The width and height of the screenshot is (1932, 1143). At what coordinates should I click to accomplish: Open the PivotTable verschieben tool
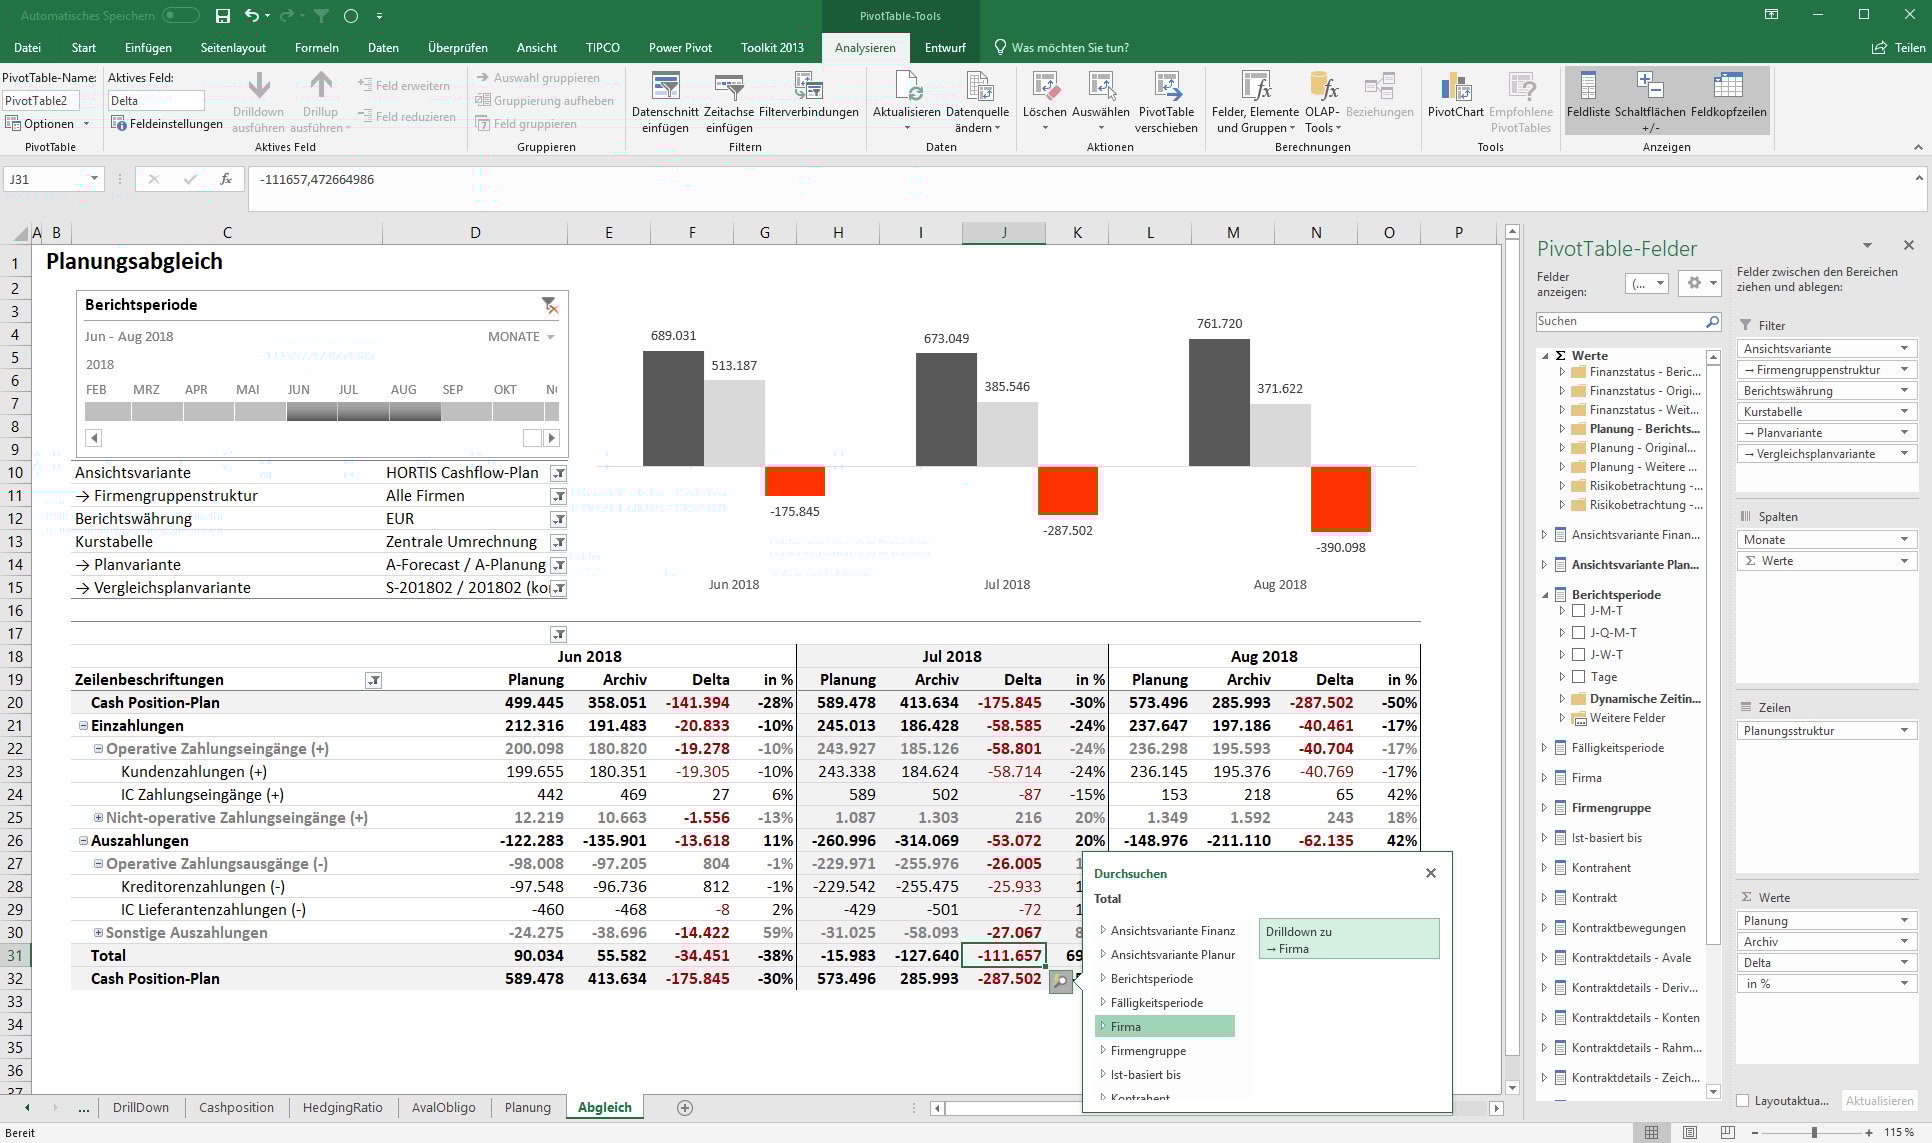click(1166, 87)
